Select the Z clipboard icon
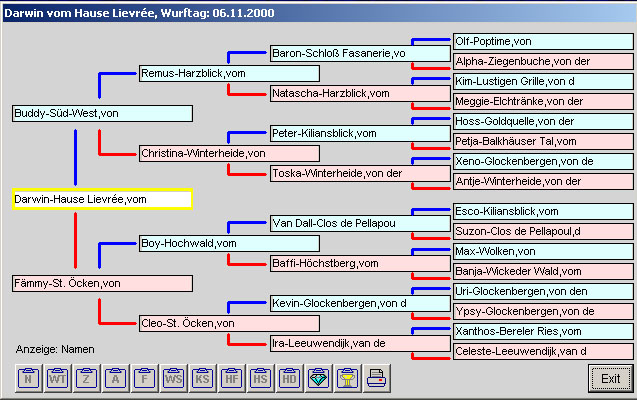The image size is (637, 400). (x=87, y=379)
